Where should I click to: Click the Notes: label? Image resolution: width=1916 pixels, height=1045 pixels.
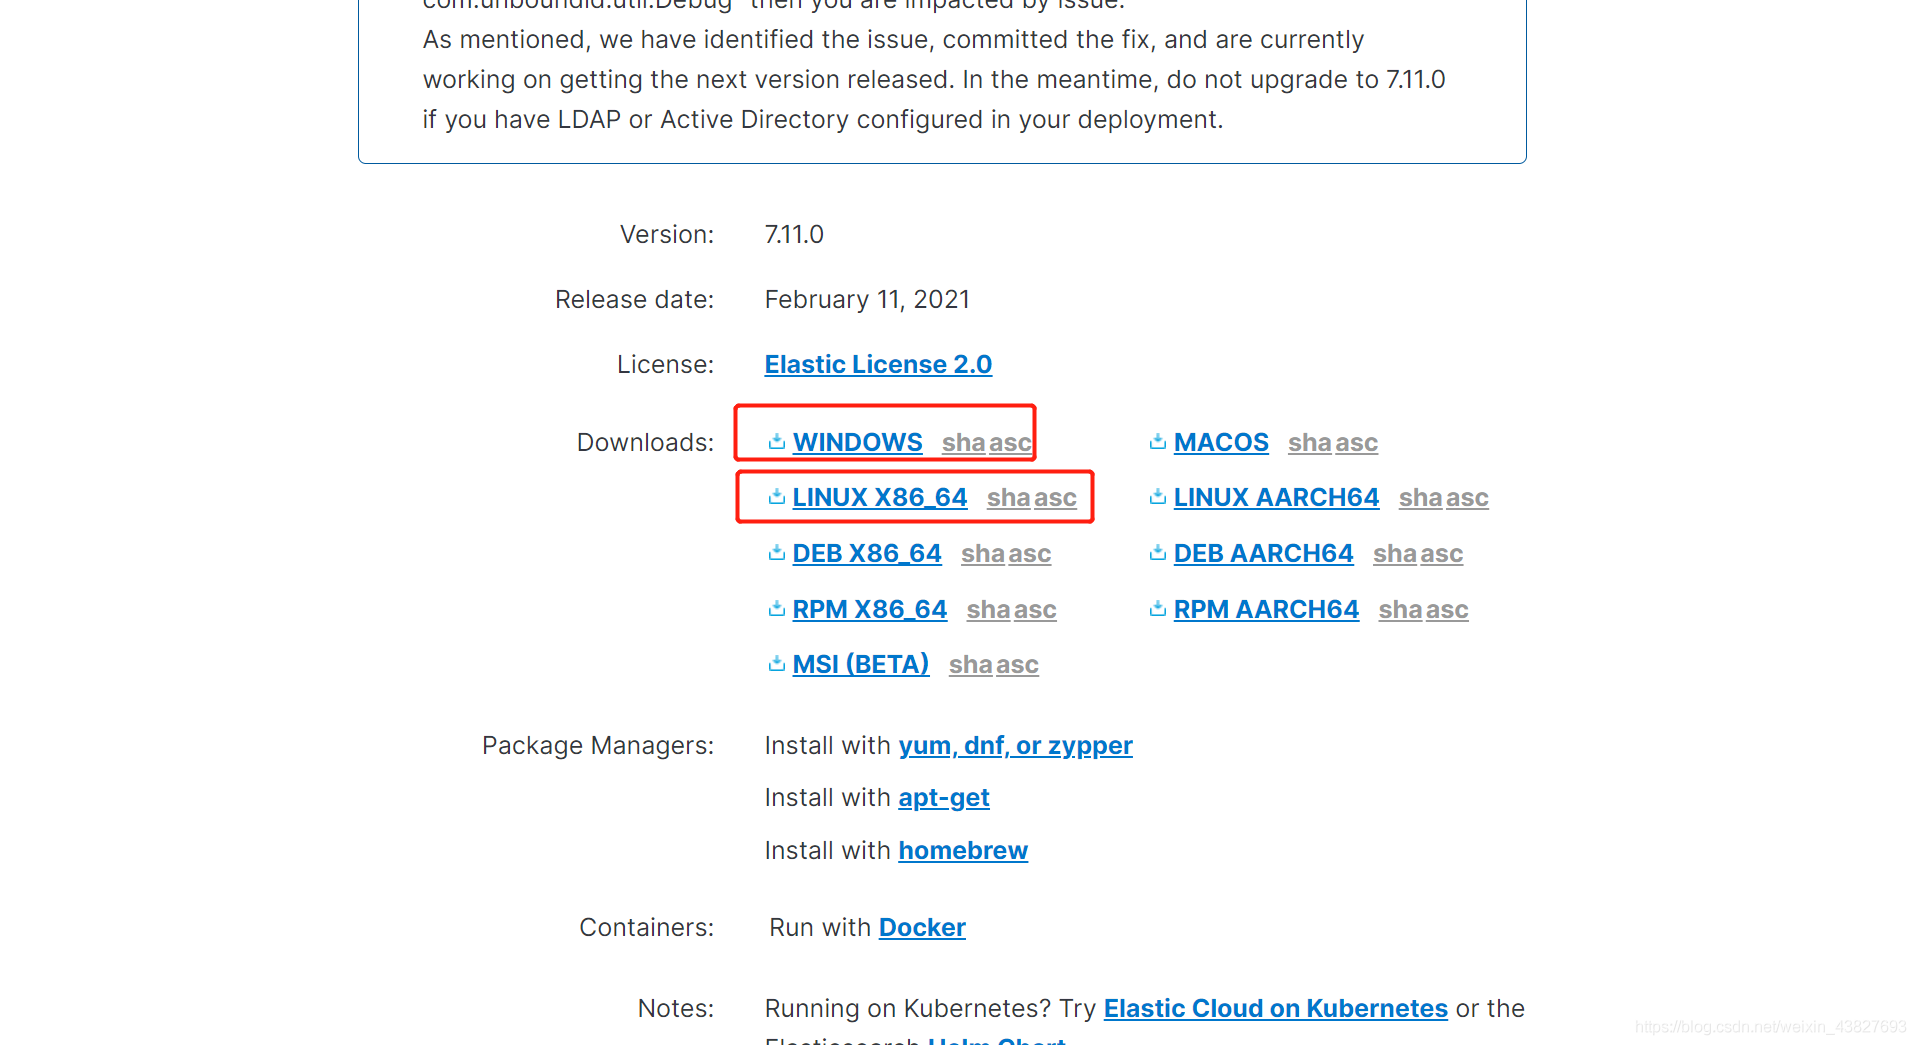click(676, 1008)
